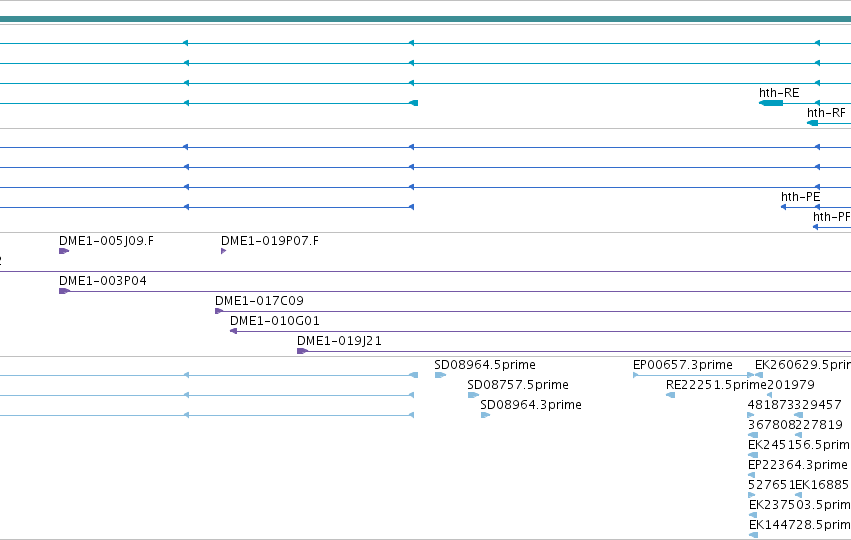851x540 pixels.
Task: Select the hth-RE transcript label
Action: [x=779, y=93]
